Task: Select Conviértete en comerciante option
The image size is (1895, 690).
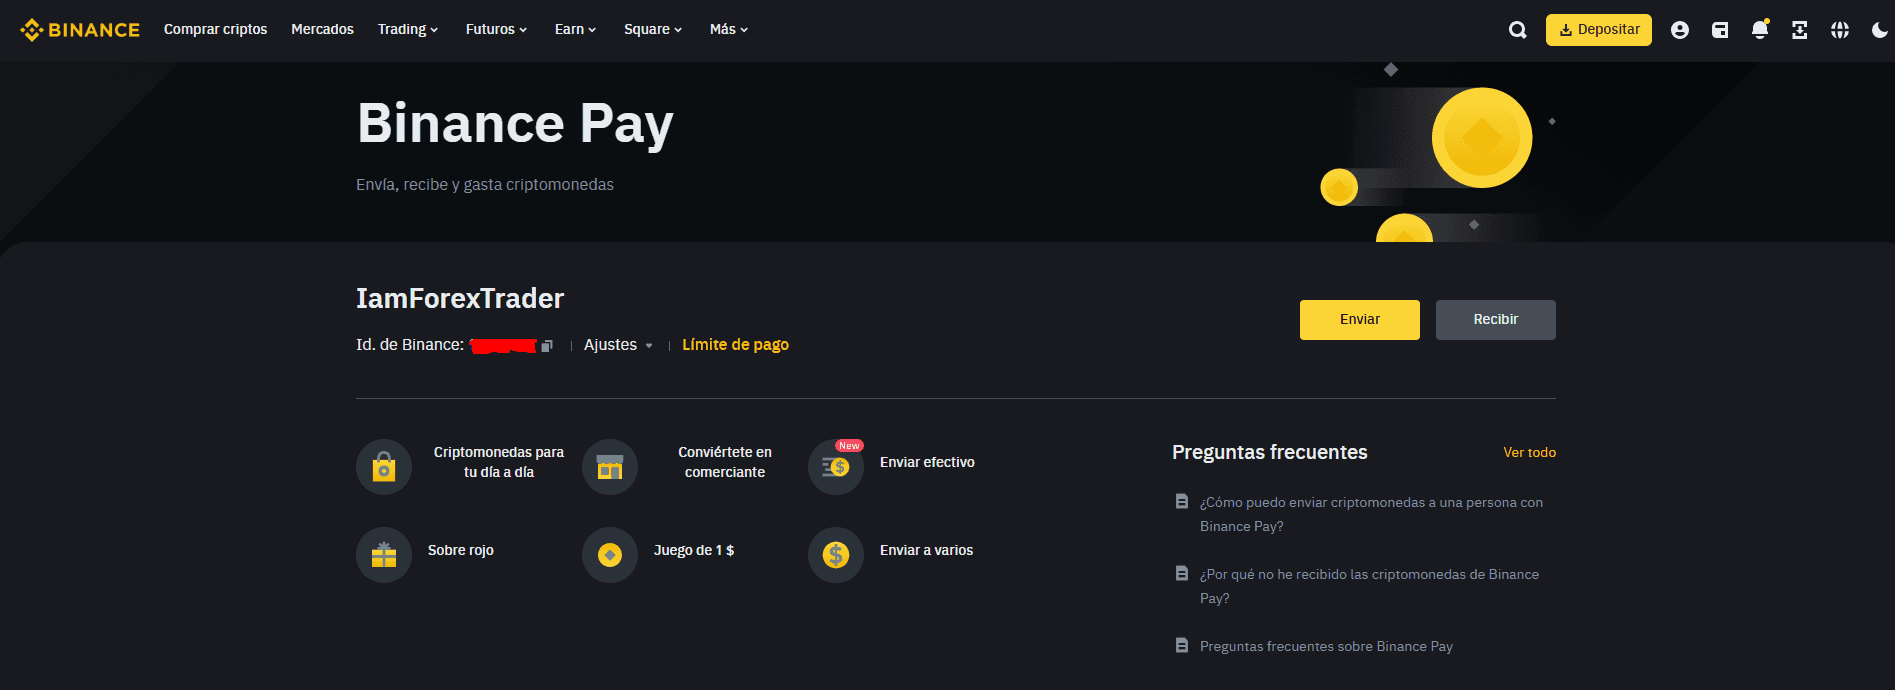Action: pos(725,462)
